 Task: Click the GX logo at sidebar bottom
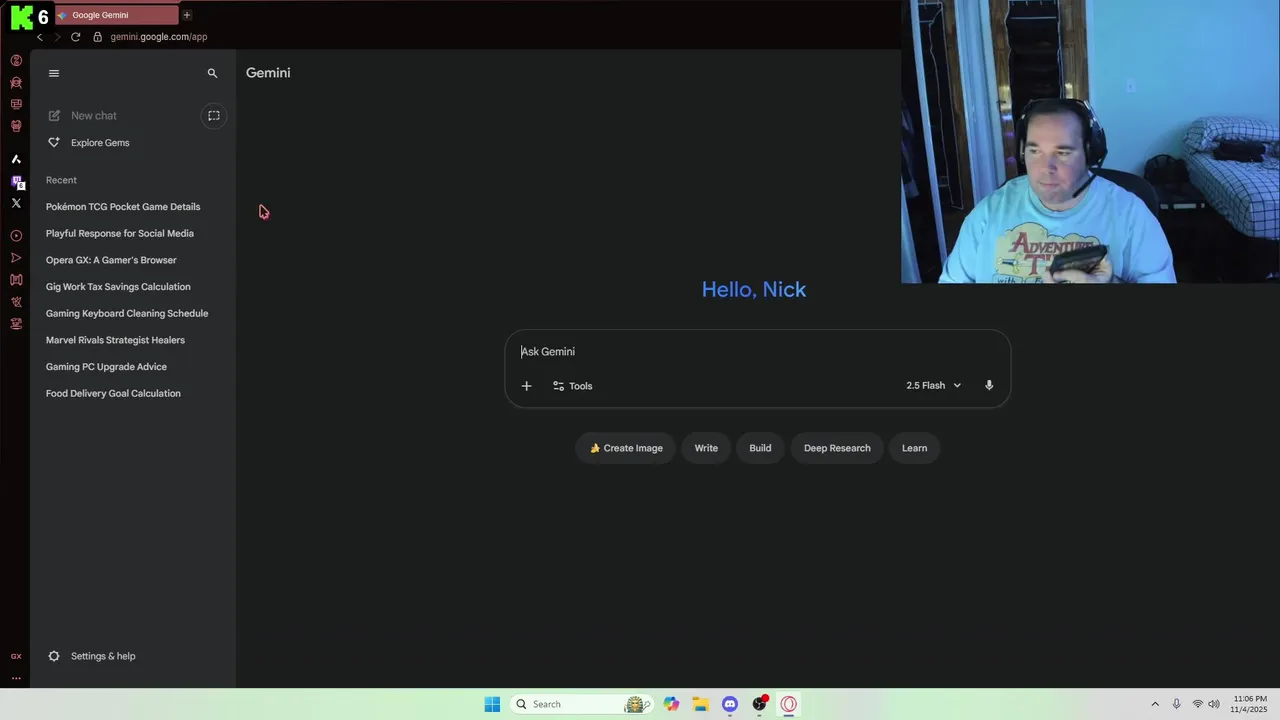click(16, 656)
